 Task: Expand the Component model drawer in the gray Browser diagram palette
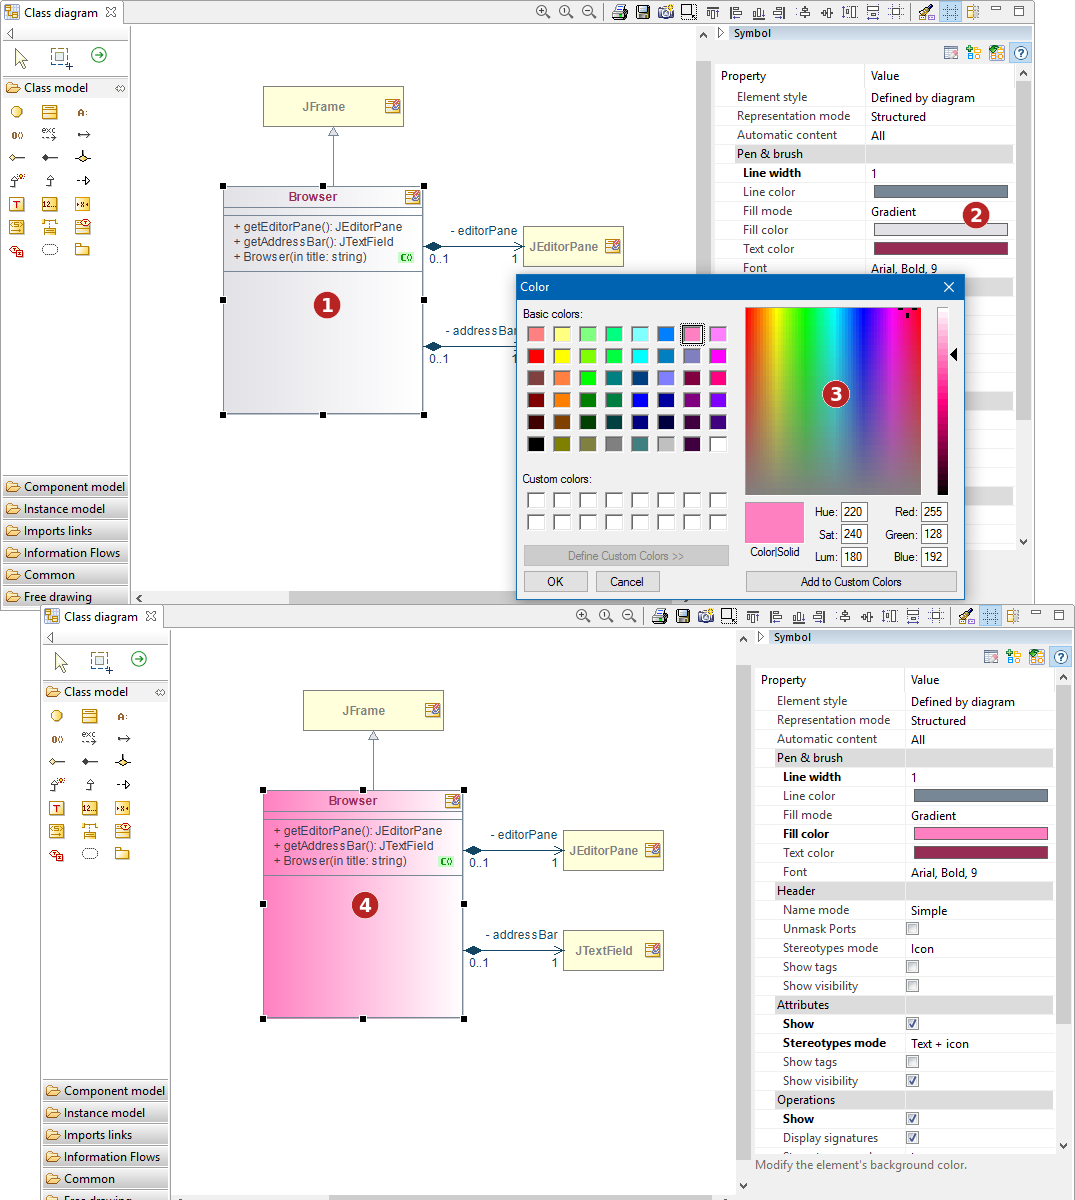click(65, 487)
